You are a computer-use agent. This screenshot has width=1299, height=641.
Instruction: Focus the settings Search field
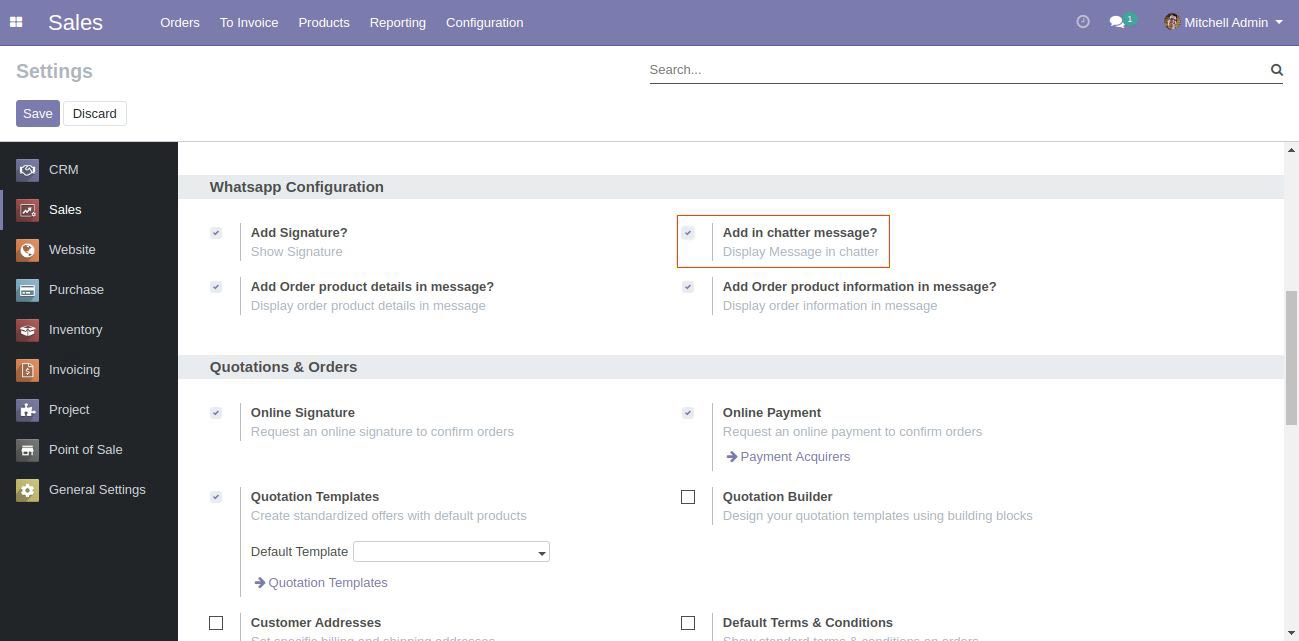[x=955, y=70]
